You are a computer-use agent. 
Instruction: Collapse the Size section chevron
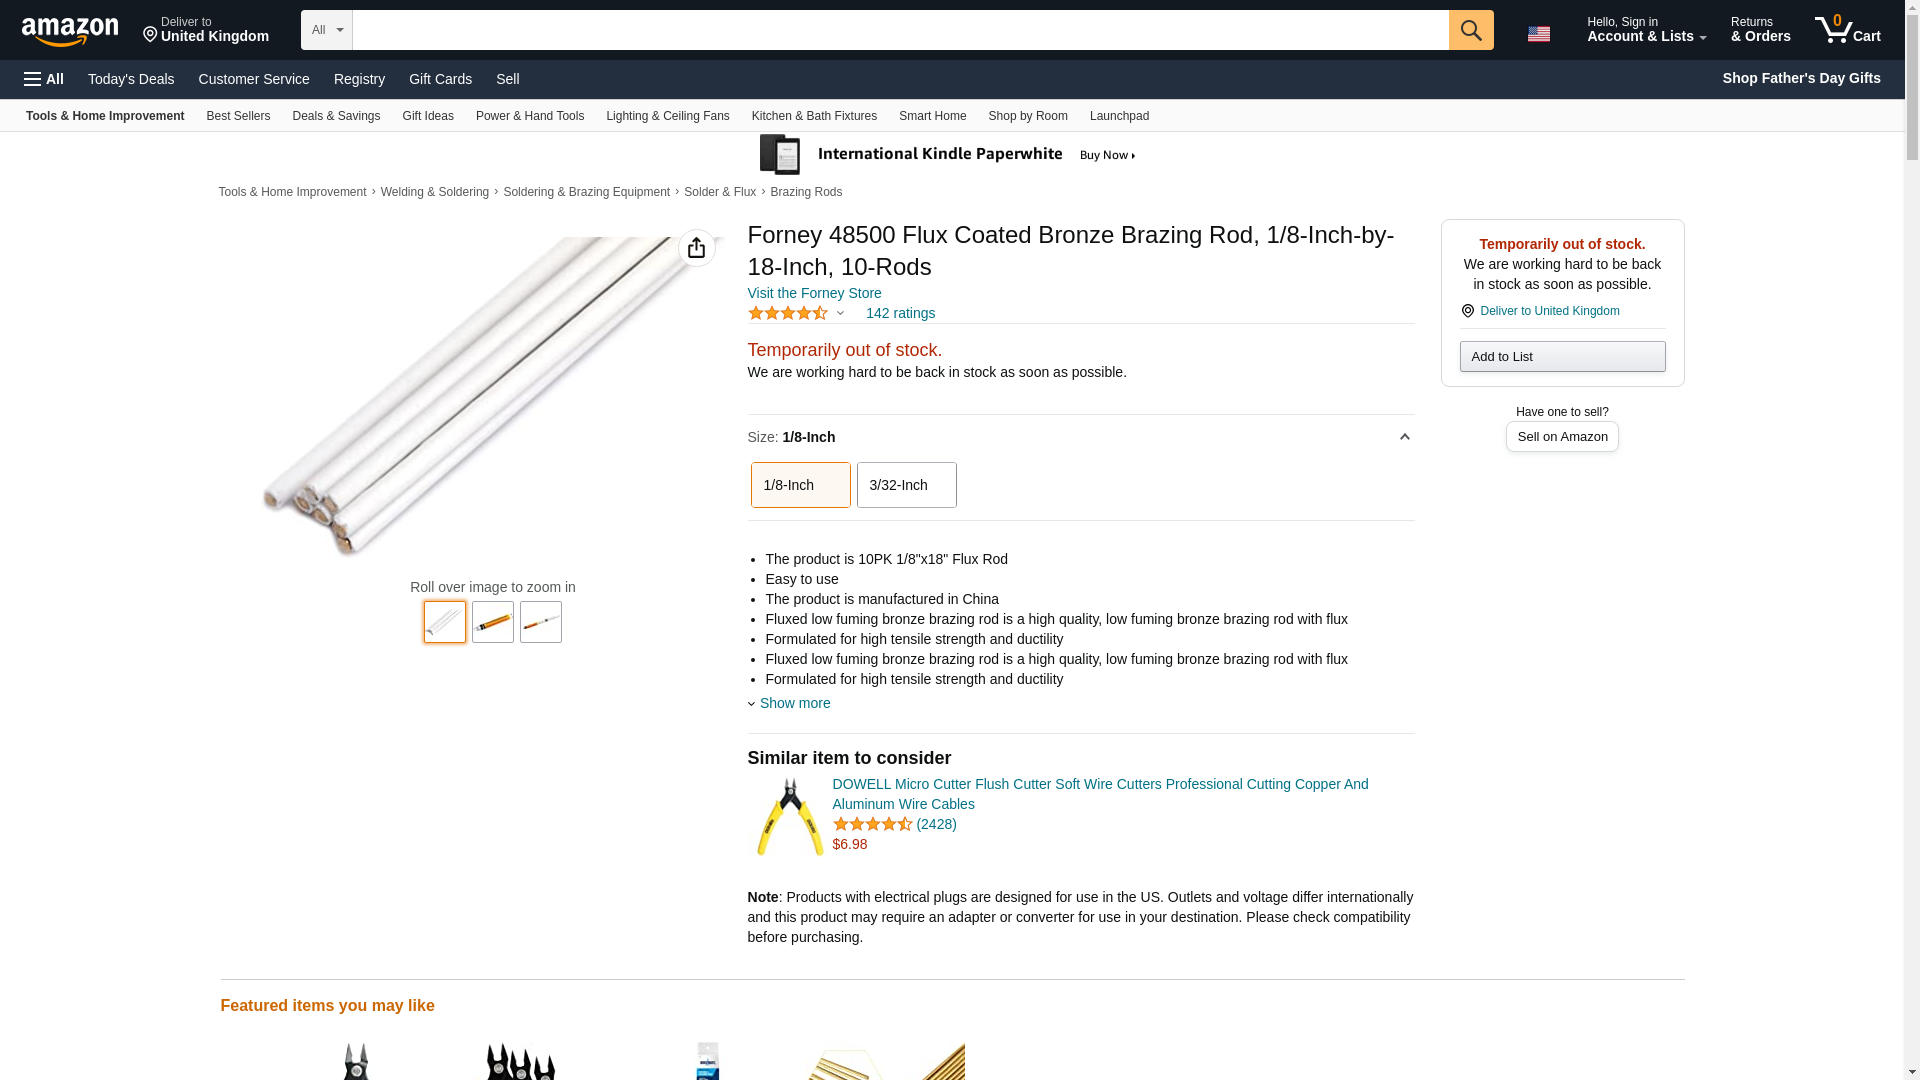[x=1404, y=437]
